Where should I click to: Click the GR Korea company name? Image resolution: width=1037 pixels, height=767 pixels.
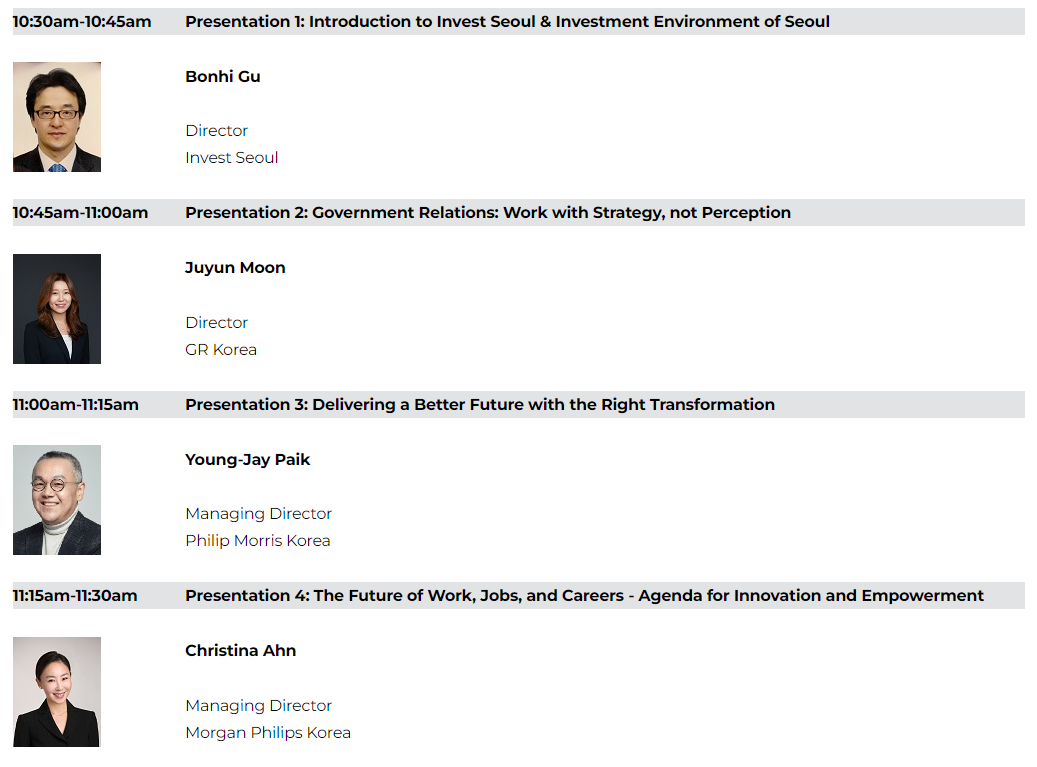pyautogui.click(x=221, y=350)
